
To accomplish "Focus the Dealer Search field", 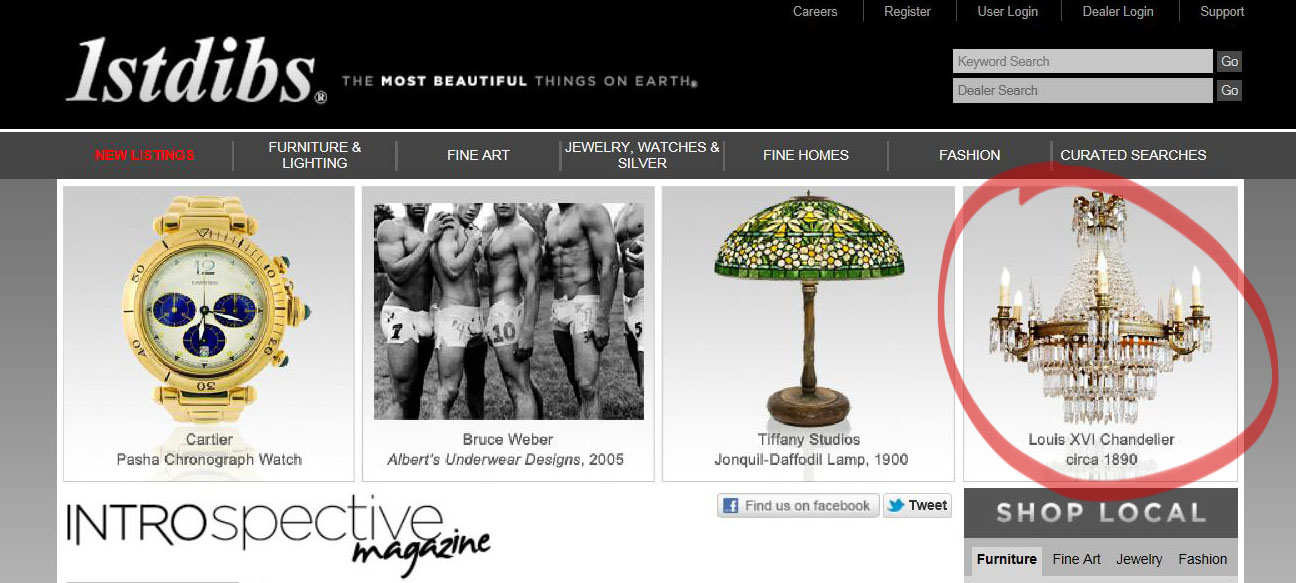I will click(1082, 90).
